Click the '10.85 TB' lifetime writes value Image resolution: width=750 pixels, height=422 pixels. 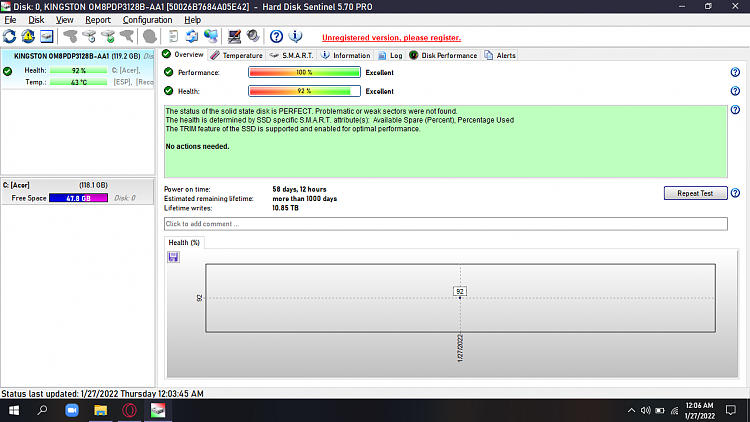(286, 208)
